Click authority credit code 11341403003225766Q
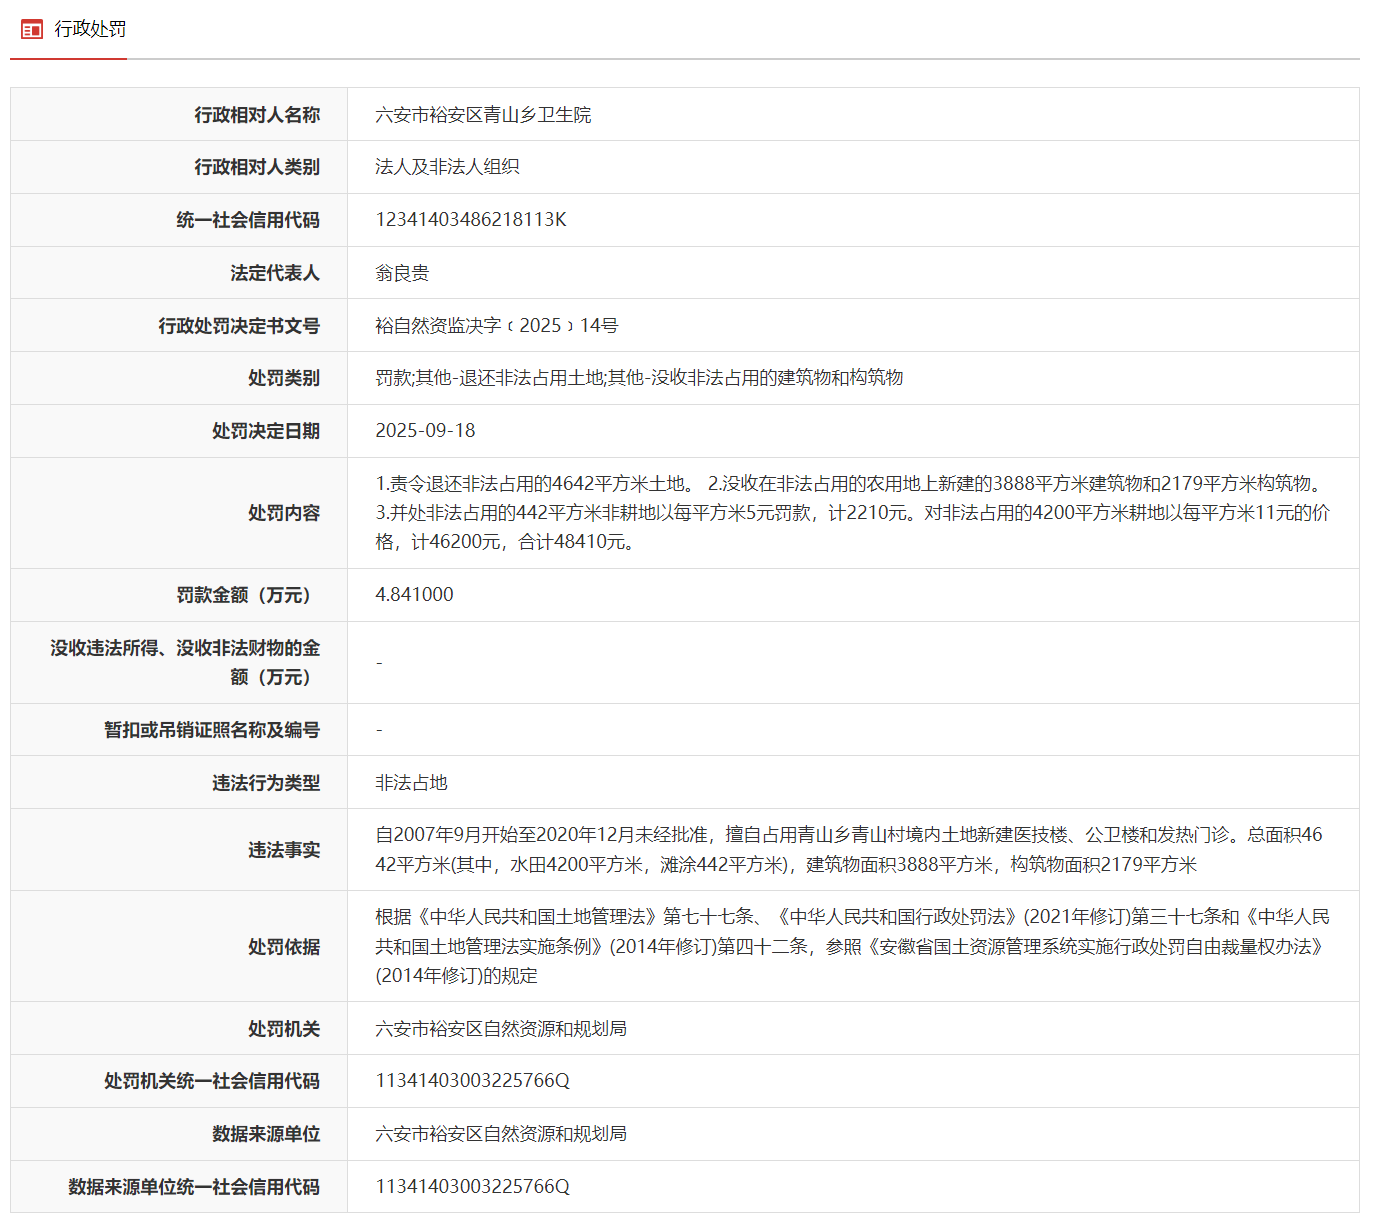Image resolution: width=1377 pixels, height=1232 pixels. [x=470, y=1080]
